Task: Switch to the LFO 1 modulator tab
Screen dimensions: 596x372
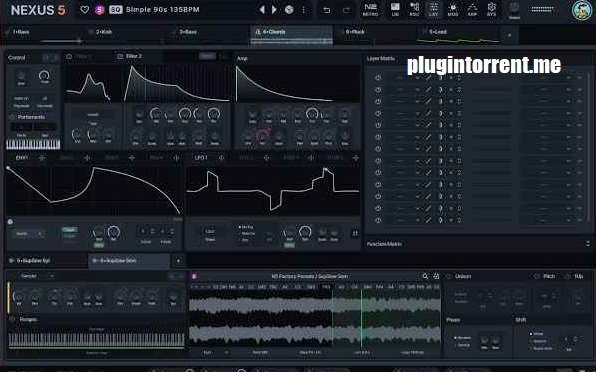Action: (x=201, y=158)
